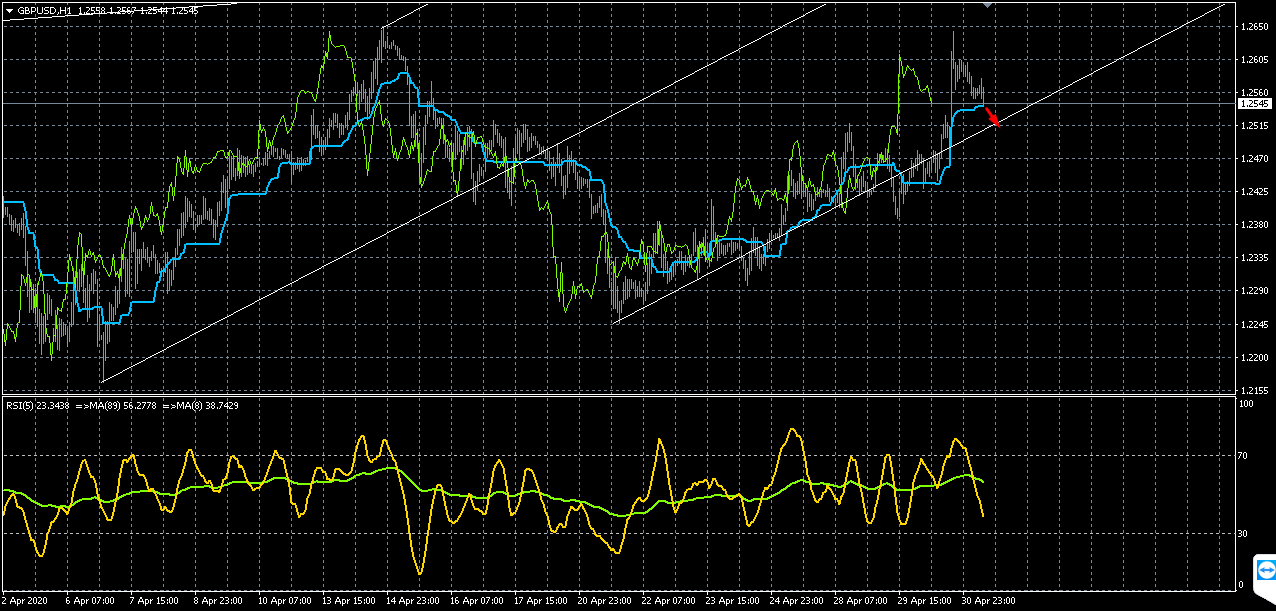Click the RSI scale value 0
This screenshot has height=611, width=1276.
[1242, 585]
